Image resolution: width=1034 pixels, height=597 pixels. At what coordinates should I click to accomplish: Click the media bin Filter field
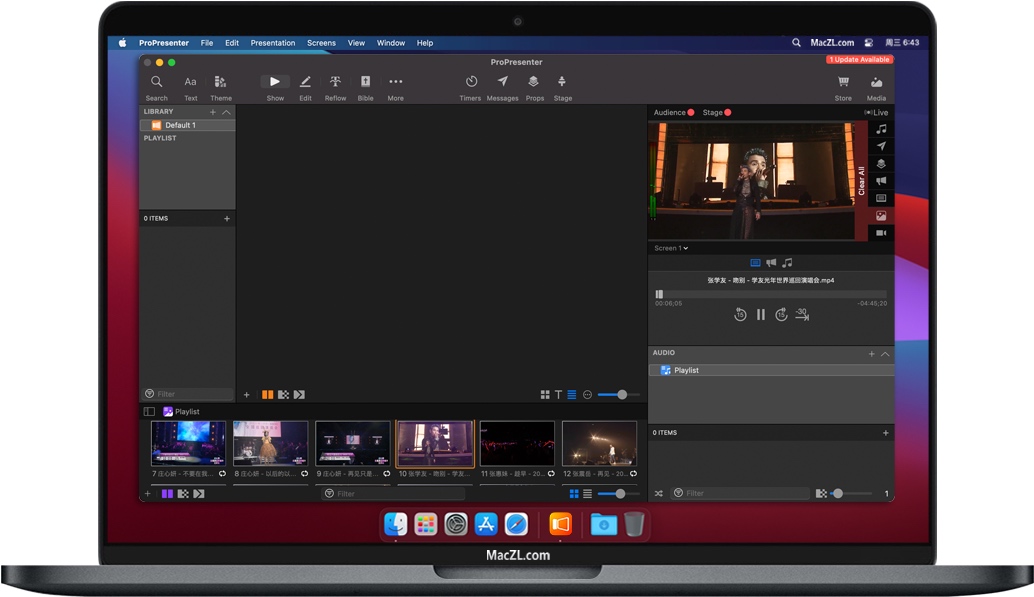(x=393, y=493)
